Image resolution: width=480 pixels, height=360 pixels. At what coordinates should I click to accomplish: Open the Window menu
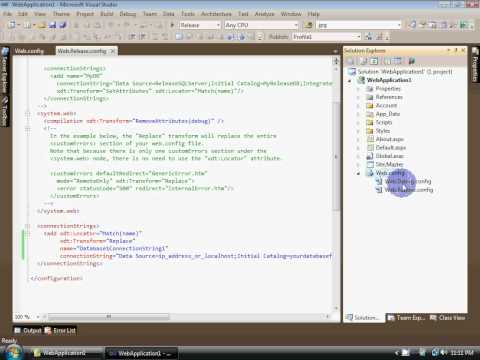click(291, 14)
